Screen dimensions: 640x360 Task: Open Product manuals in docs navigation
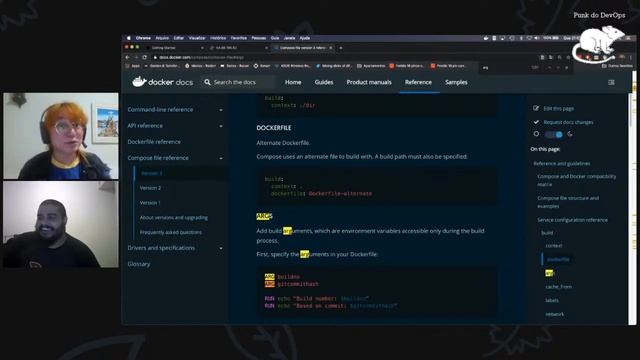369,82
